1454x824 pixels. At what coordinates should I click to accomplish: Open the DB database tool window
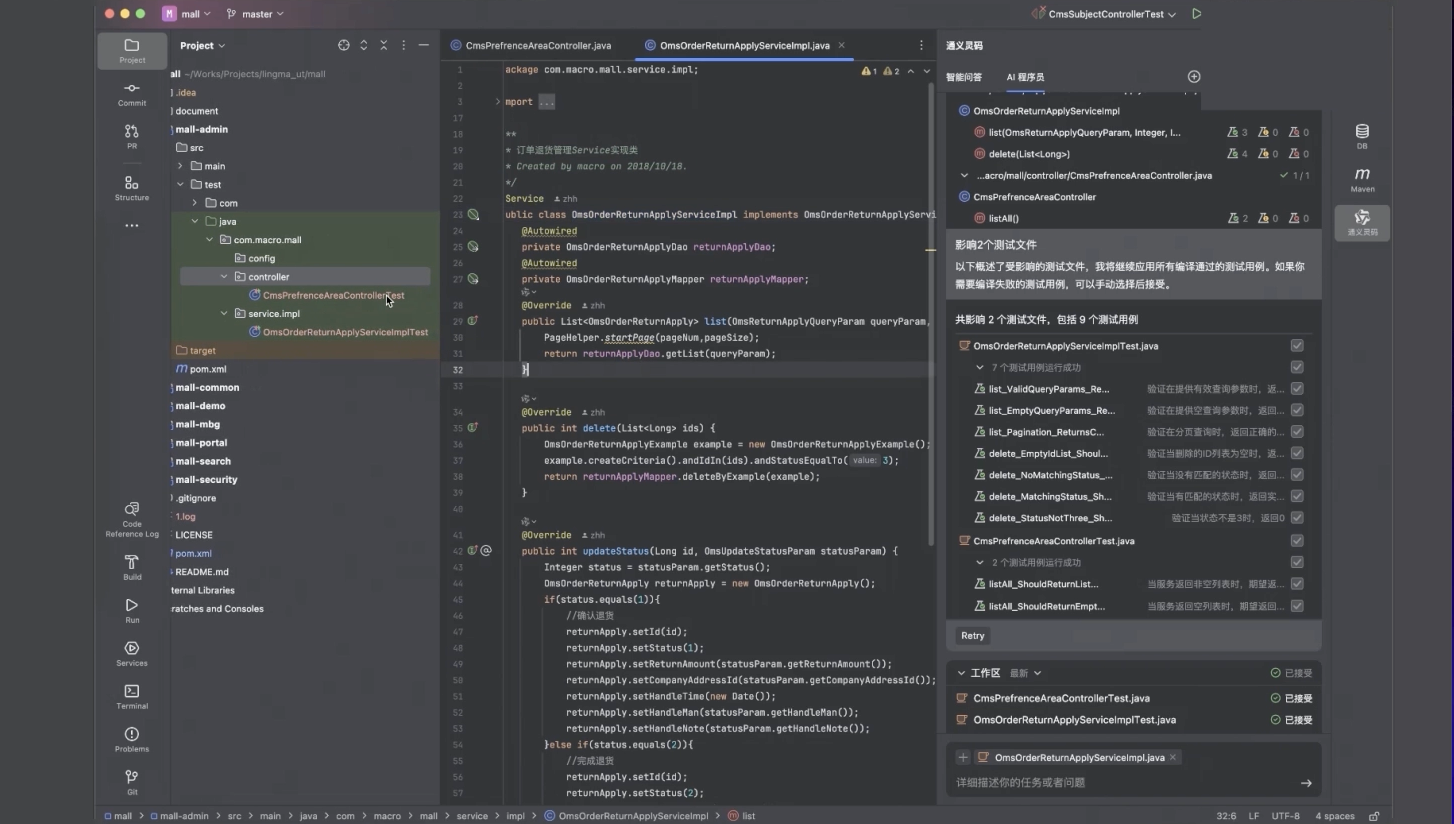coord(1362,136)
